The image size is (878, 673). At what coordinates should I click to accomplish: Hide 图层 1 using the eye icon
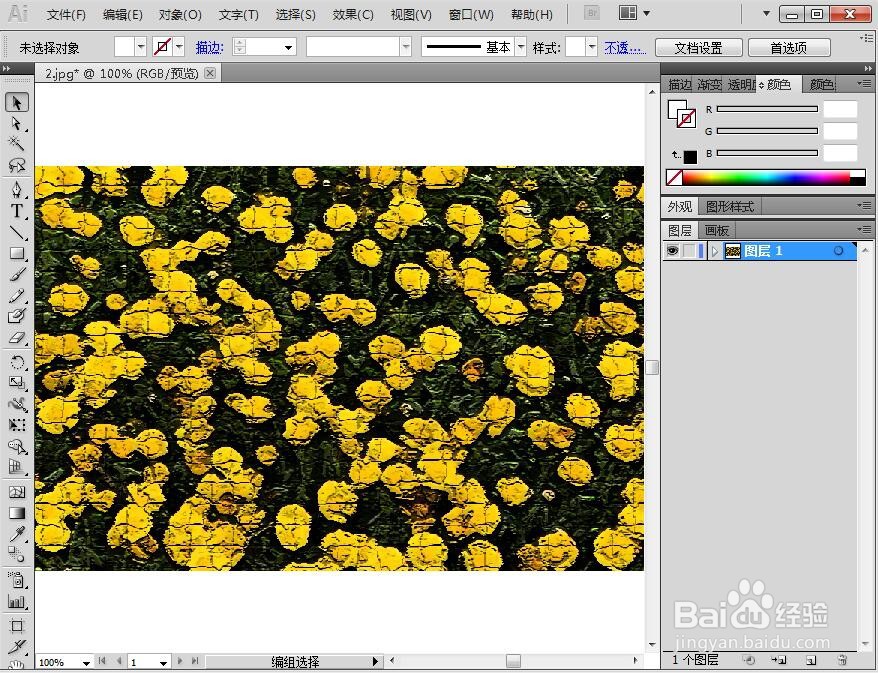(671, 251)
